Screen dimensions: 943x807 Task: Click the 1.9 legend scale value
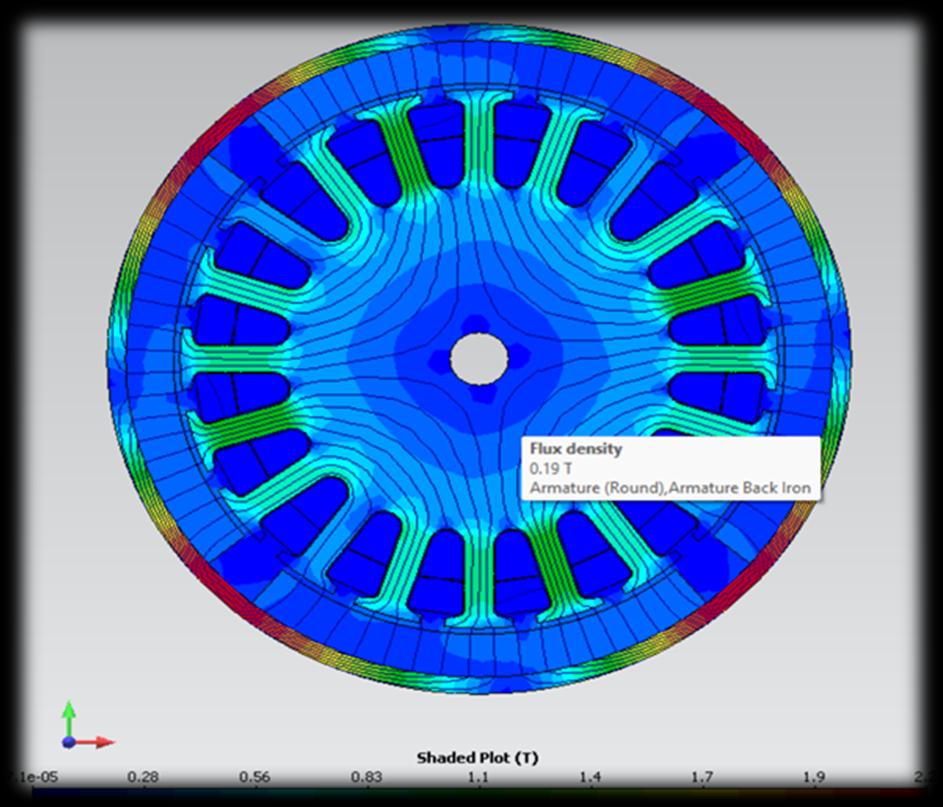pyautogui.click(x=814, y=777)
